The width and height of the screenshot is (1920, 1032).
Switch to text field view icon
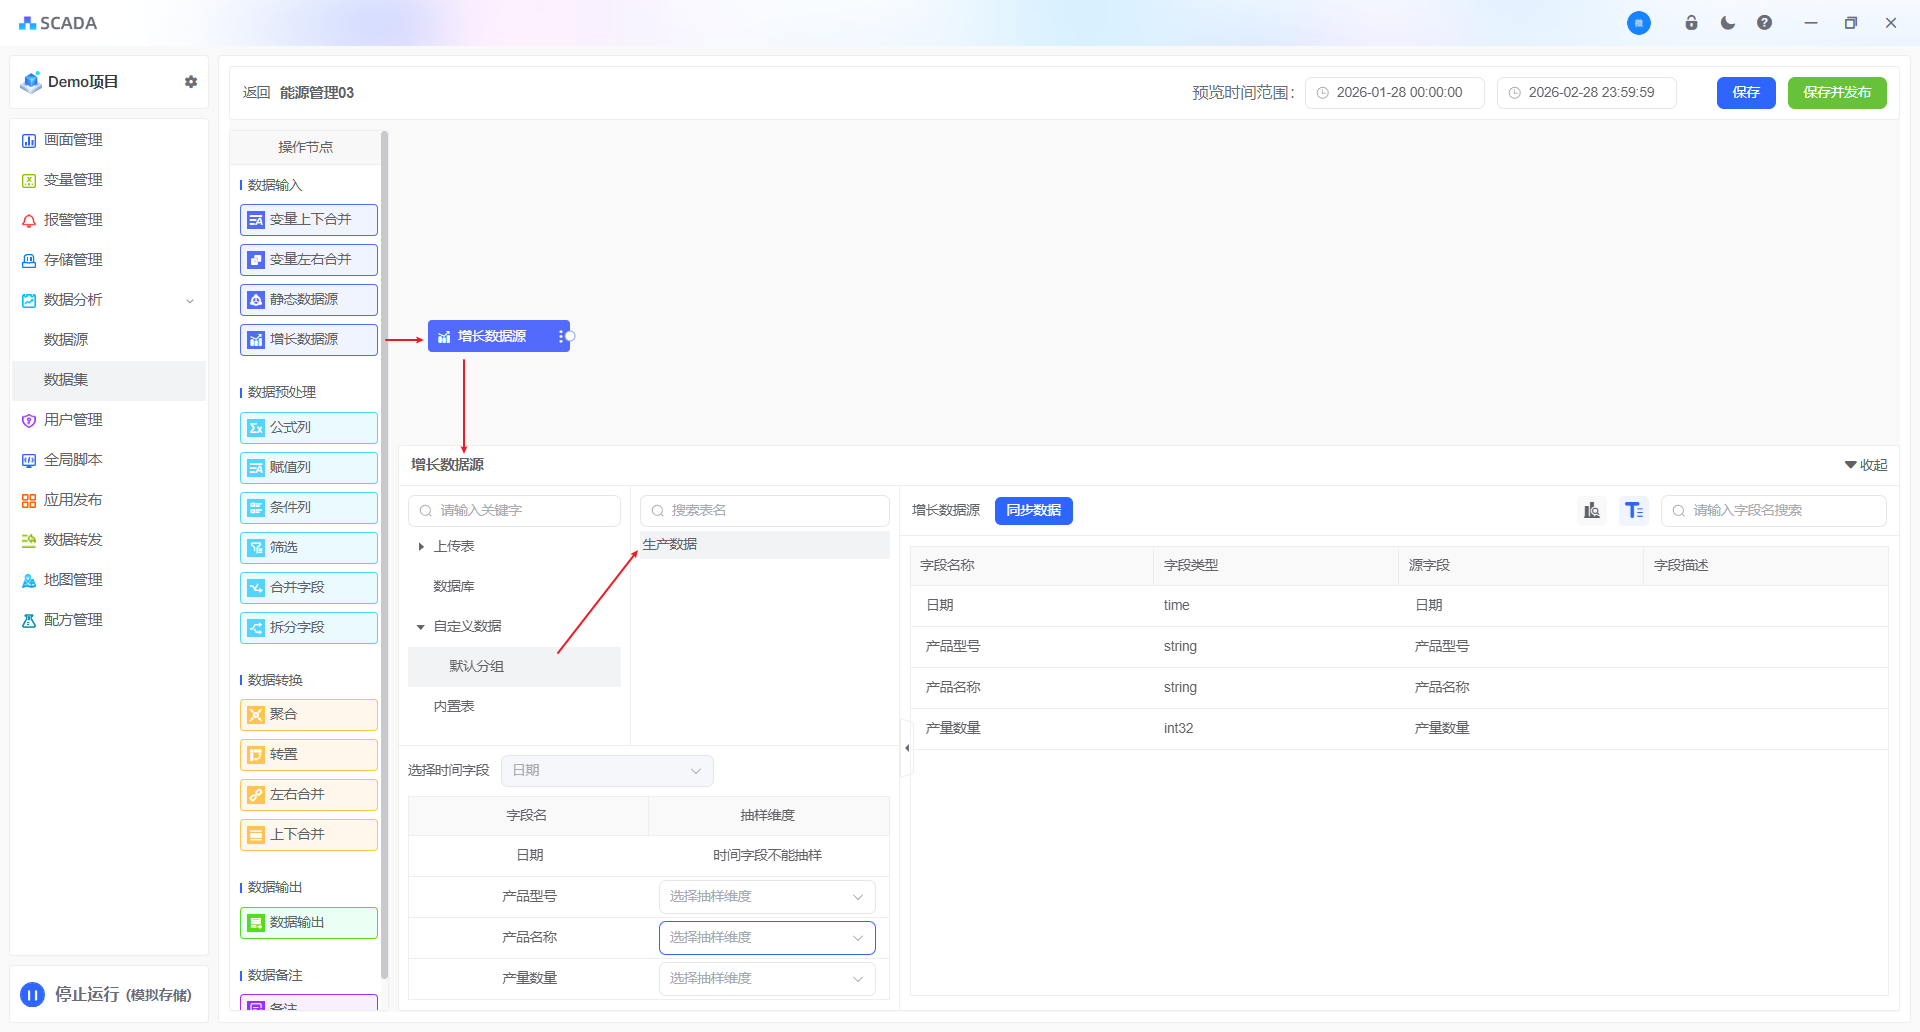pyautogui.click(x=1634, y=511)
